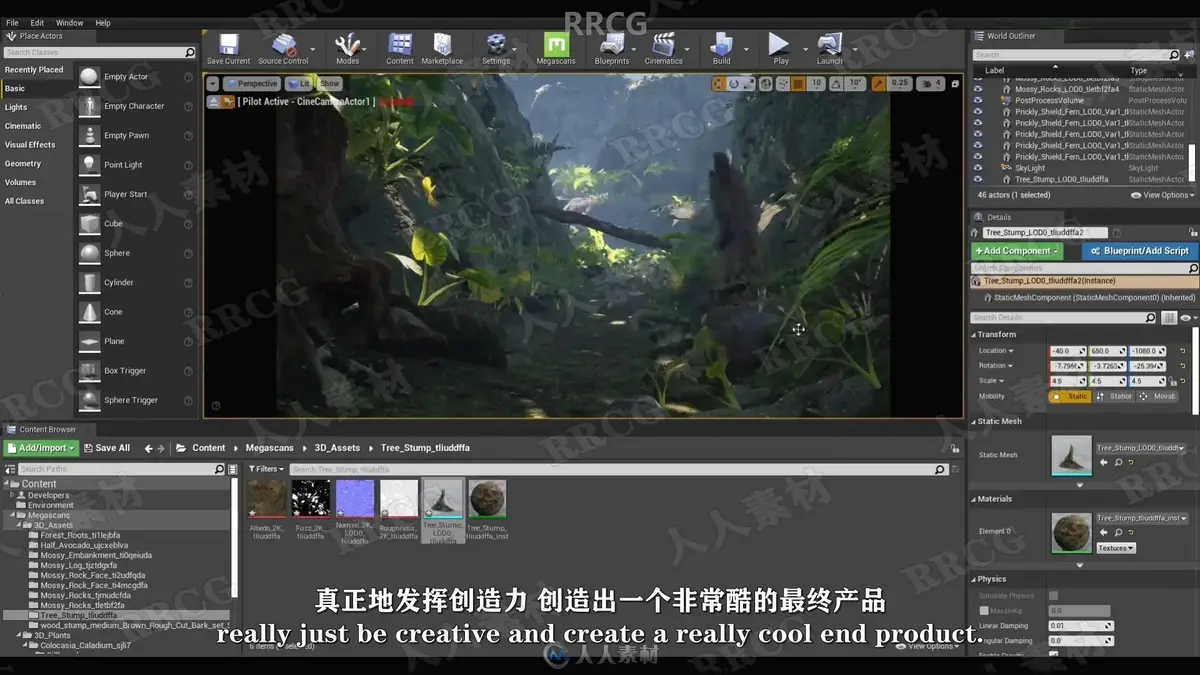Viewport: 1200px width, 675px height.
Task: Open the viewport Show menu
Action: (x=329, y=84)
